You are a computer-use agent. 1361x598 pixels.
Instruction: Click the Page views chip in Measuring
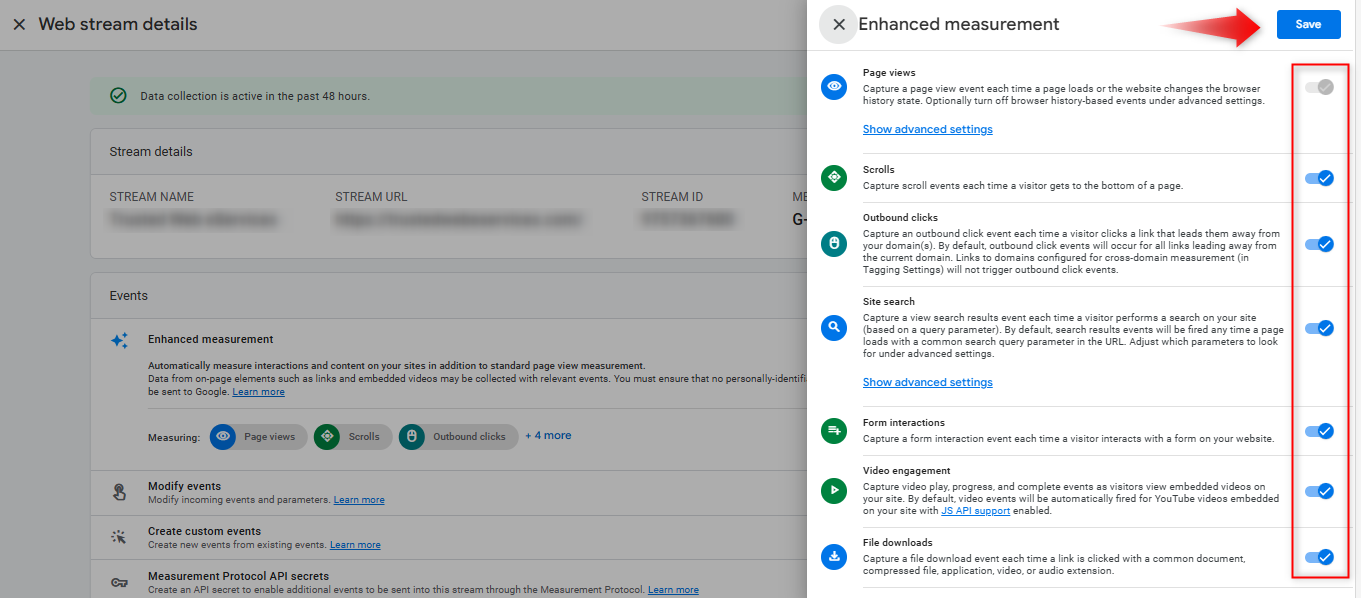click(258, 437)
